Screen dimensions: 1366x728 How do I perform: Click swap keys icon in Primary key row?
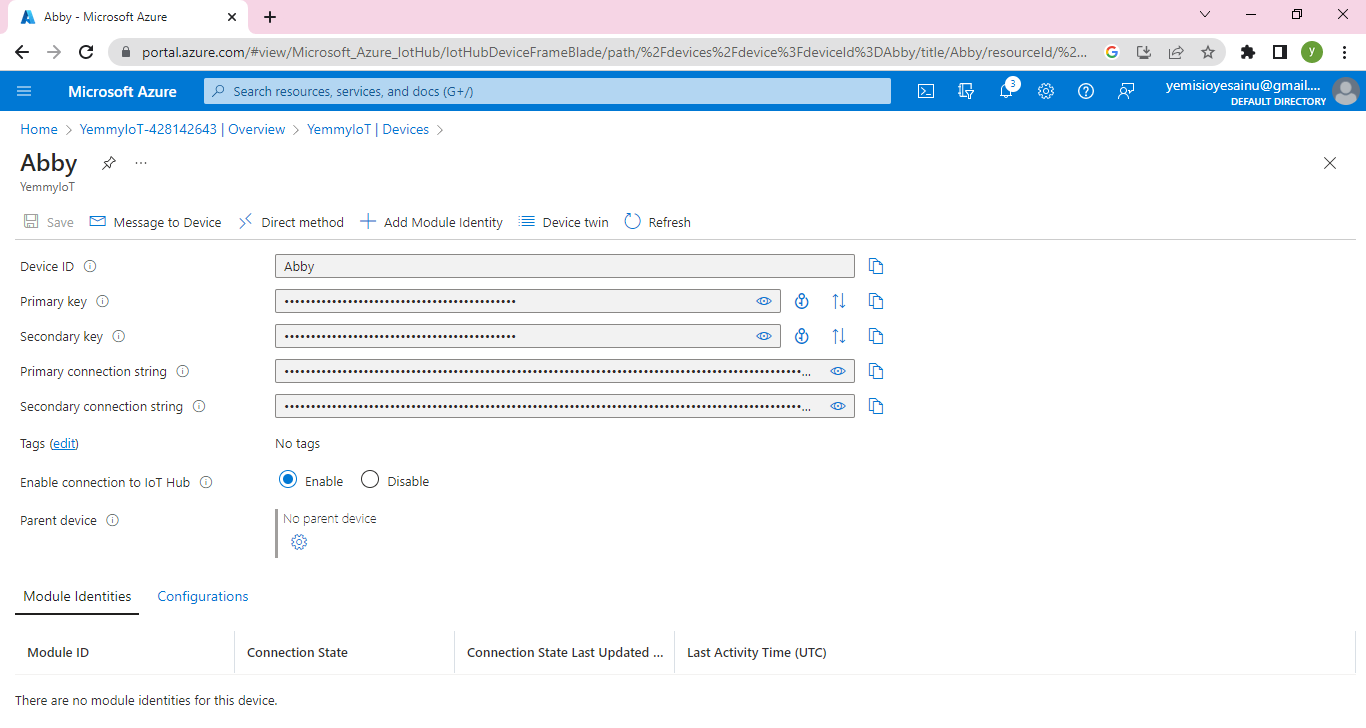coord(839,301)
